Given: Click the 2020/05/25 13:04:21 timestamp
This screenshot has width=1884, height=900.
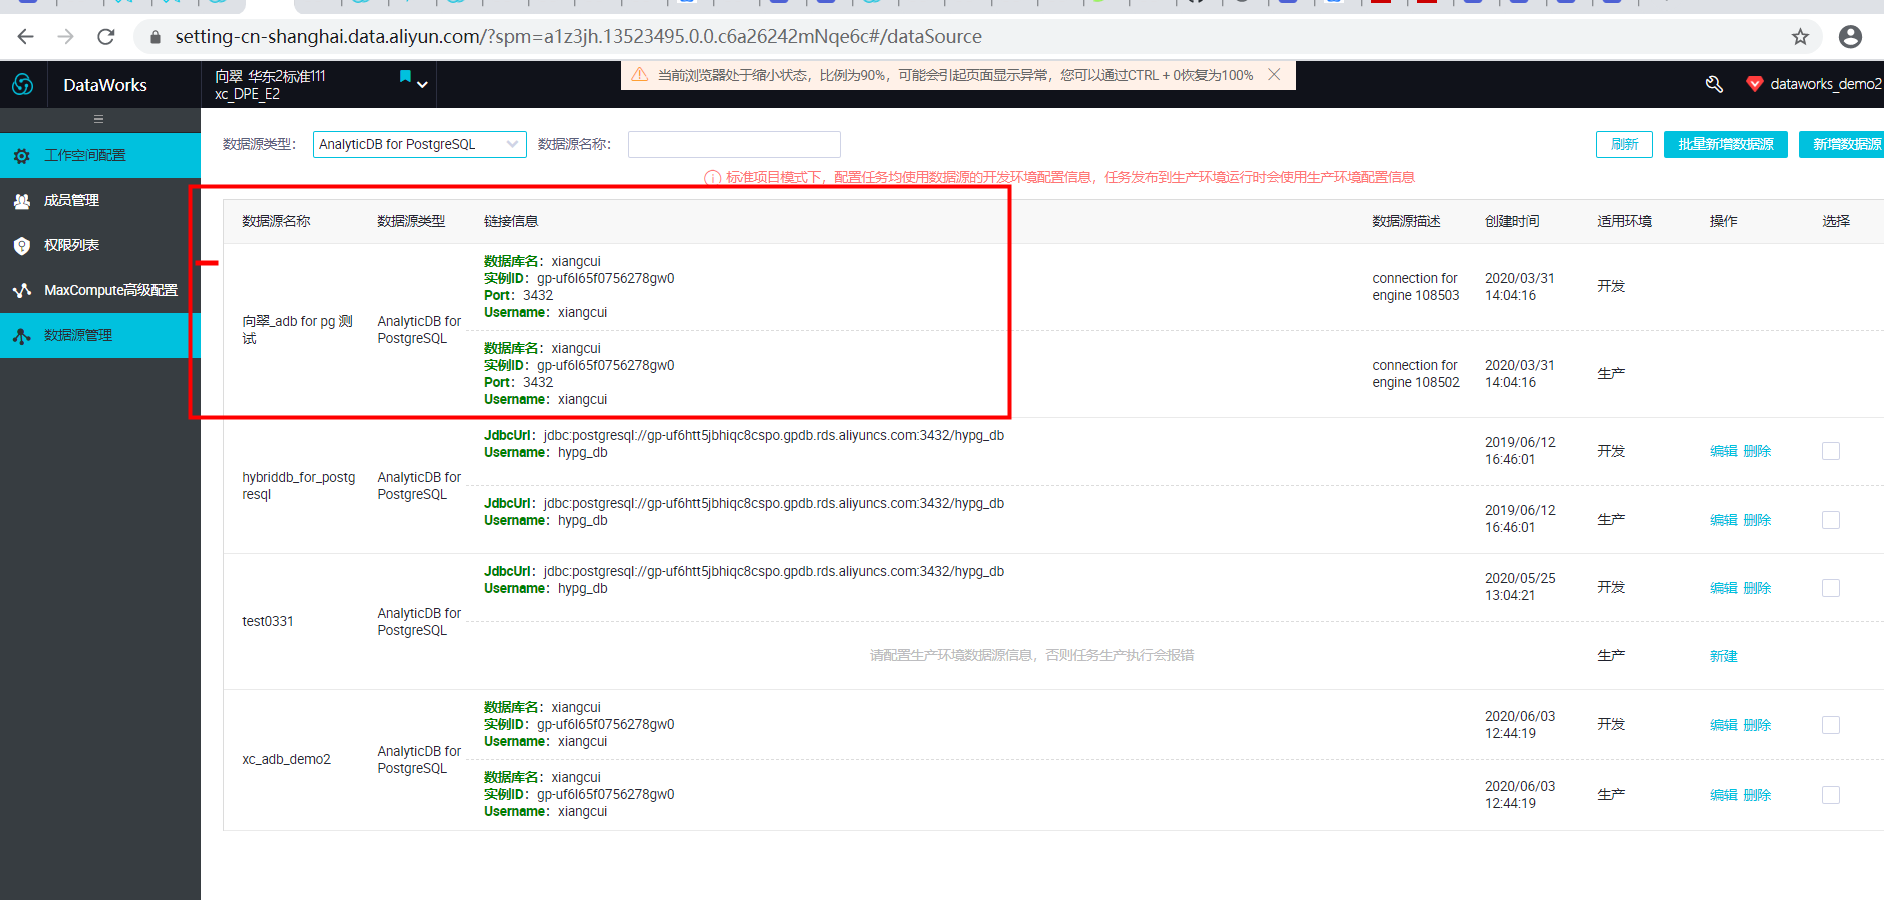Looking at the screenshot, I should coord(1520,587).
